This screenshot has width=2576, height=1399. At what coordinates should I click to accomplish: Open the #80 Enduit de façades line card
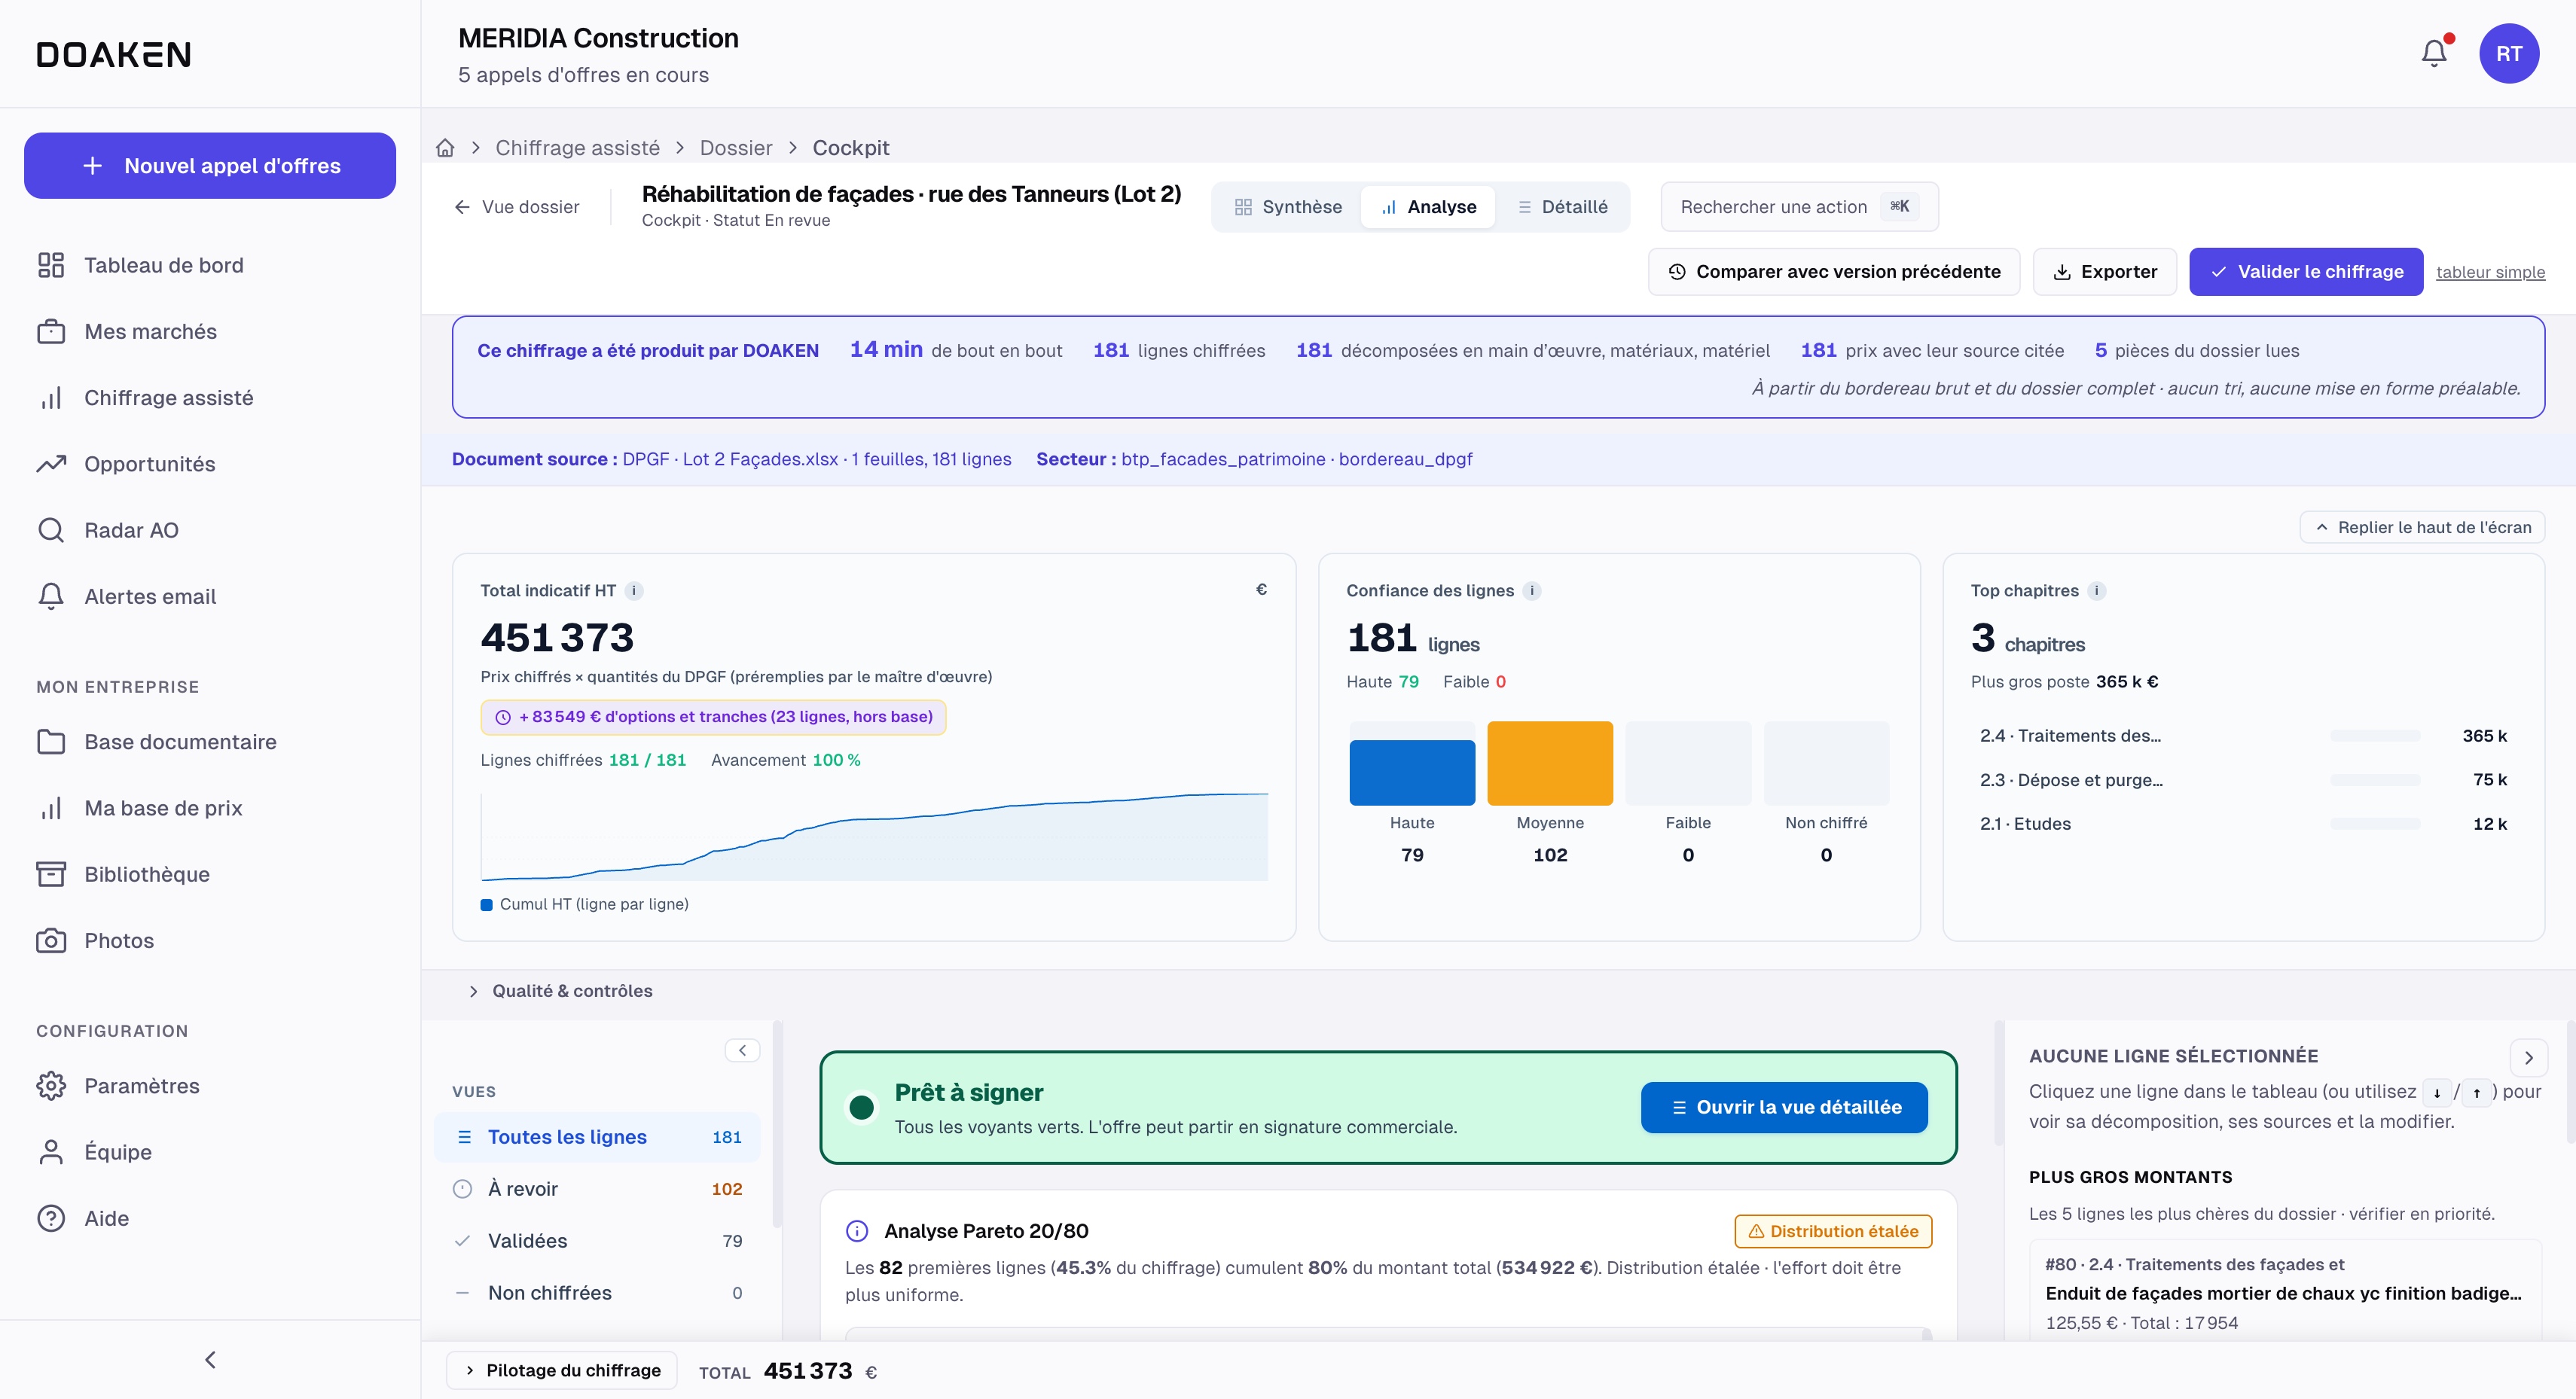[2285, 1291]
